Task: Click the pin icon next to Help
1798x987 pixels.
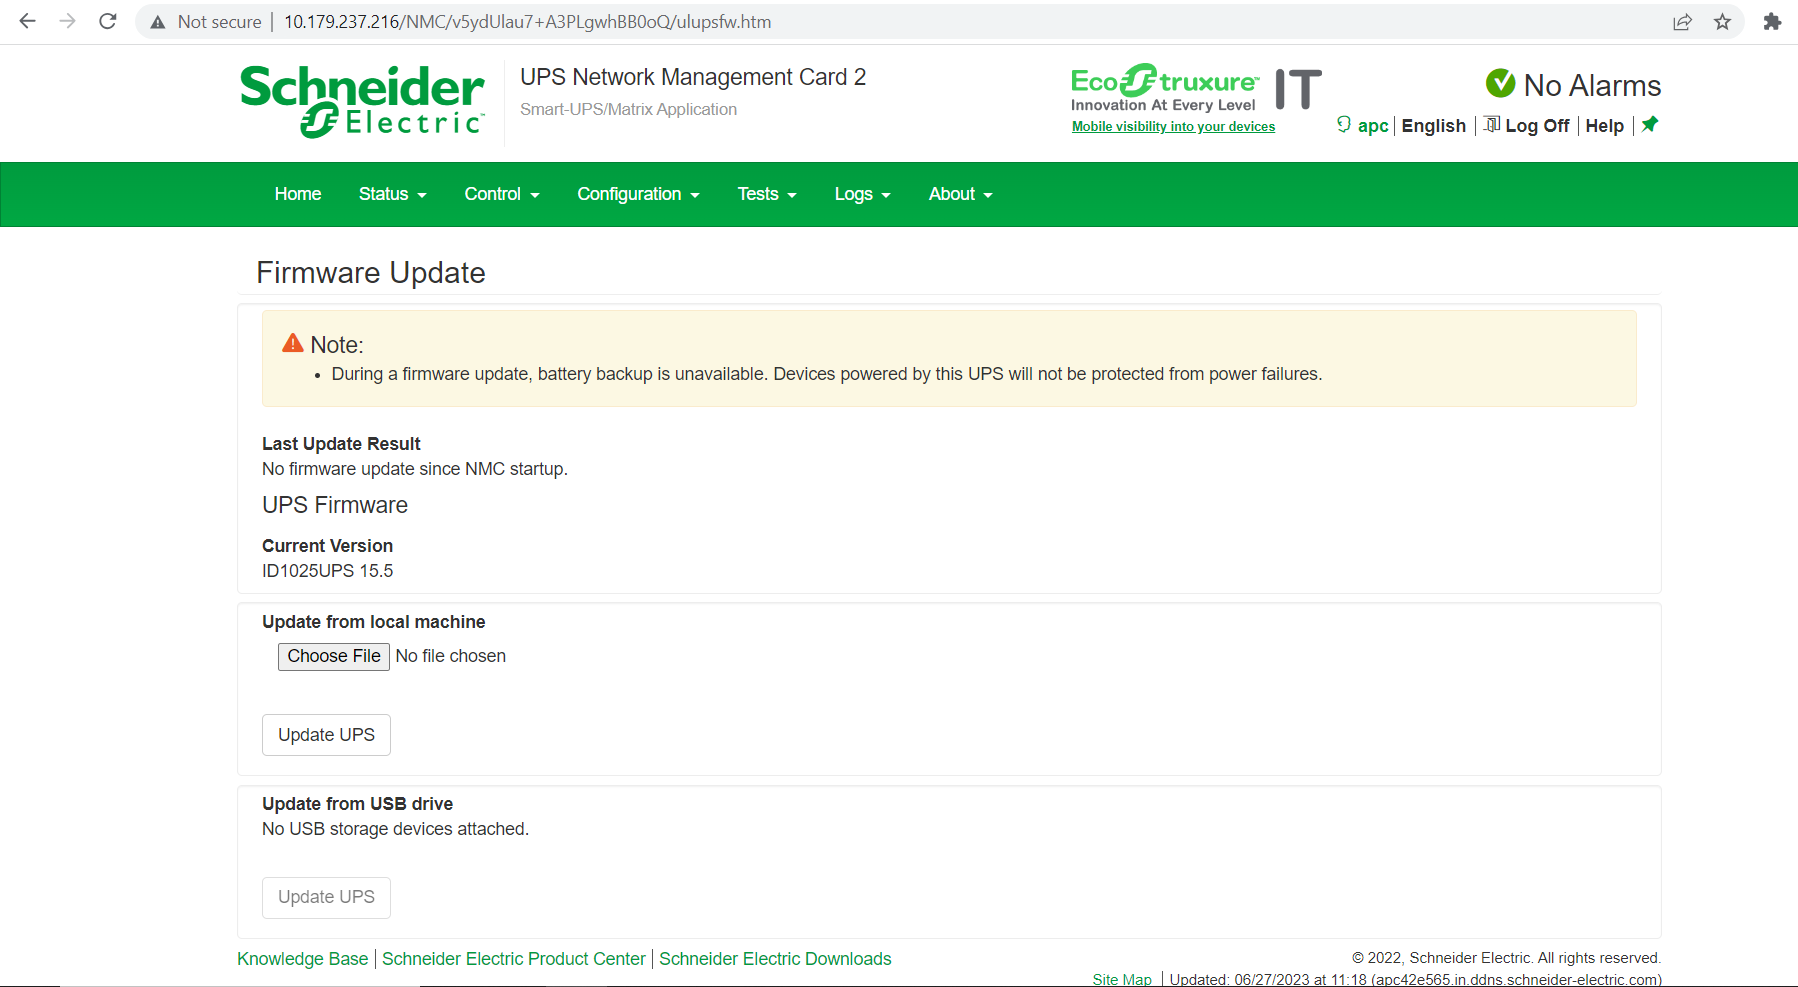Action: 1650,124
